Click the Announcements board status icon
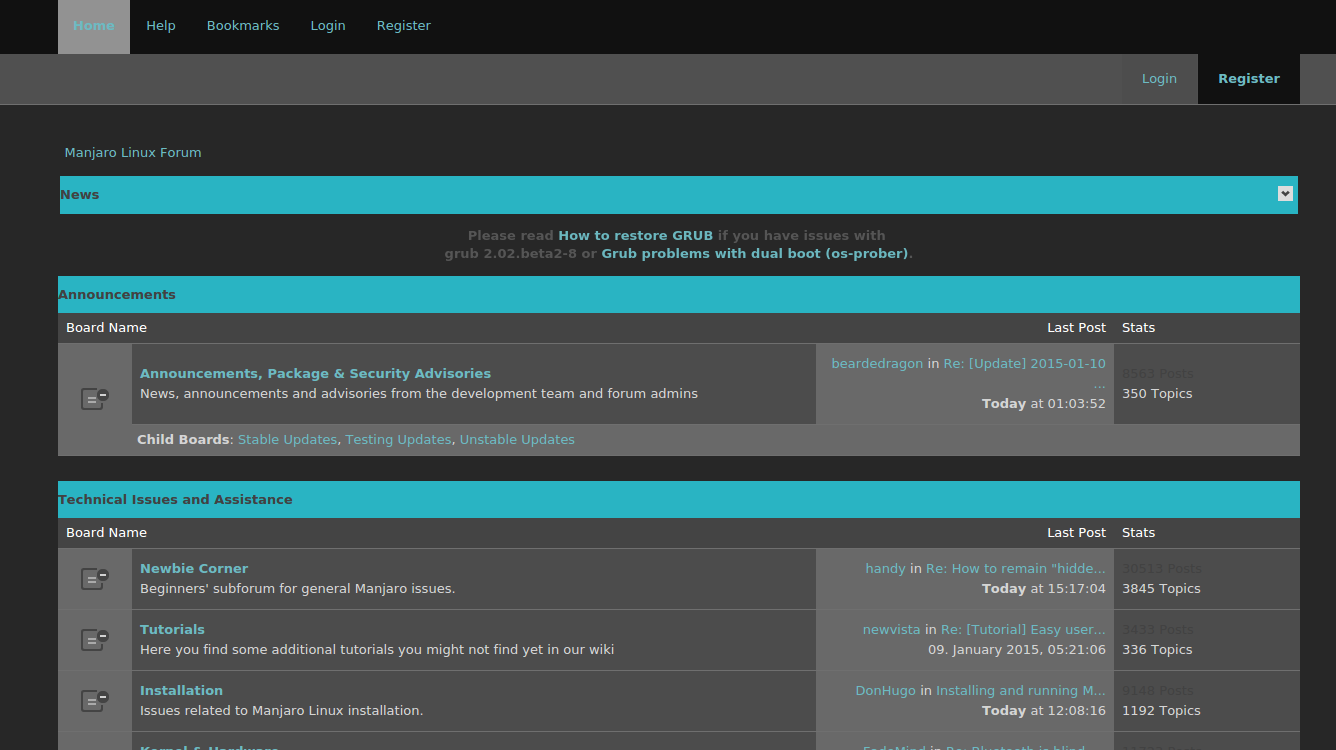Image resolution: width=1336 pixels, height=750 pixels. (94, 398)
